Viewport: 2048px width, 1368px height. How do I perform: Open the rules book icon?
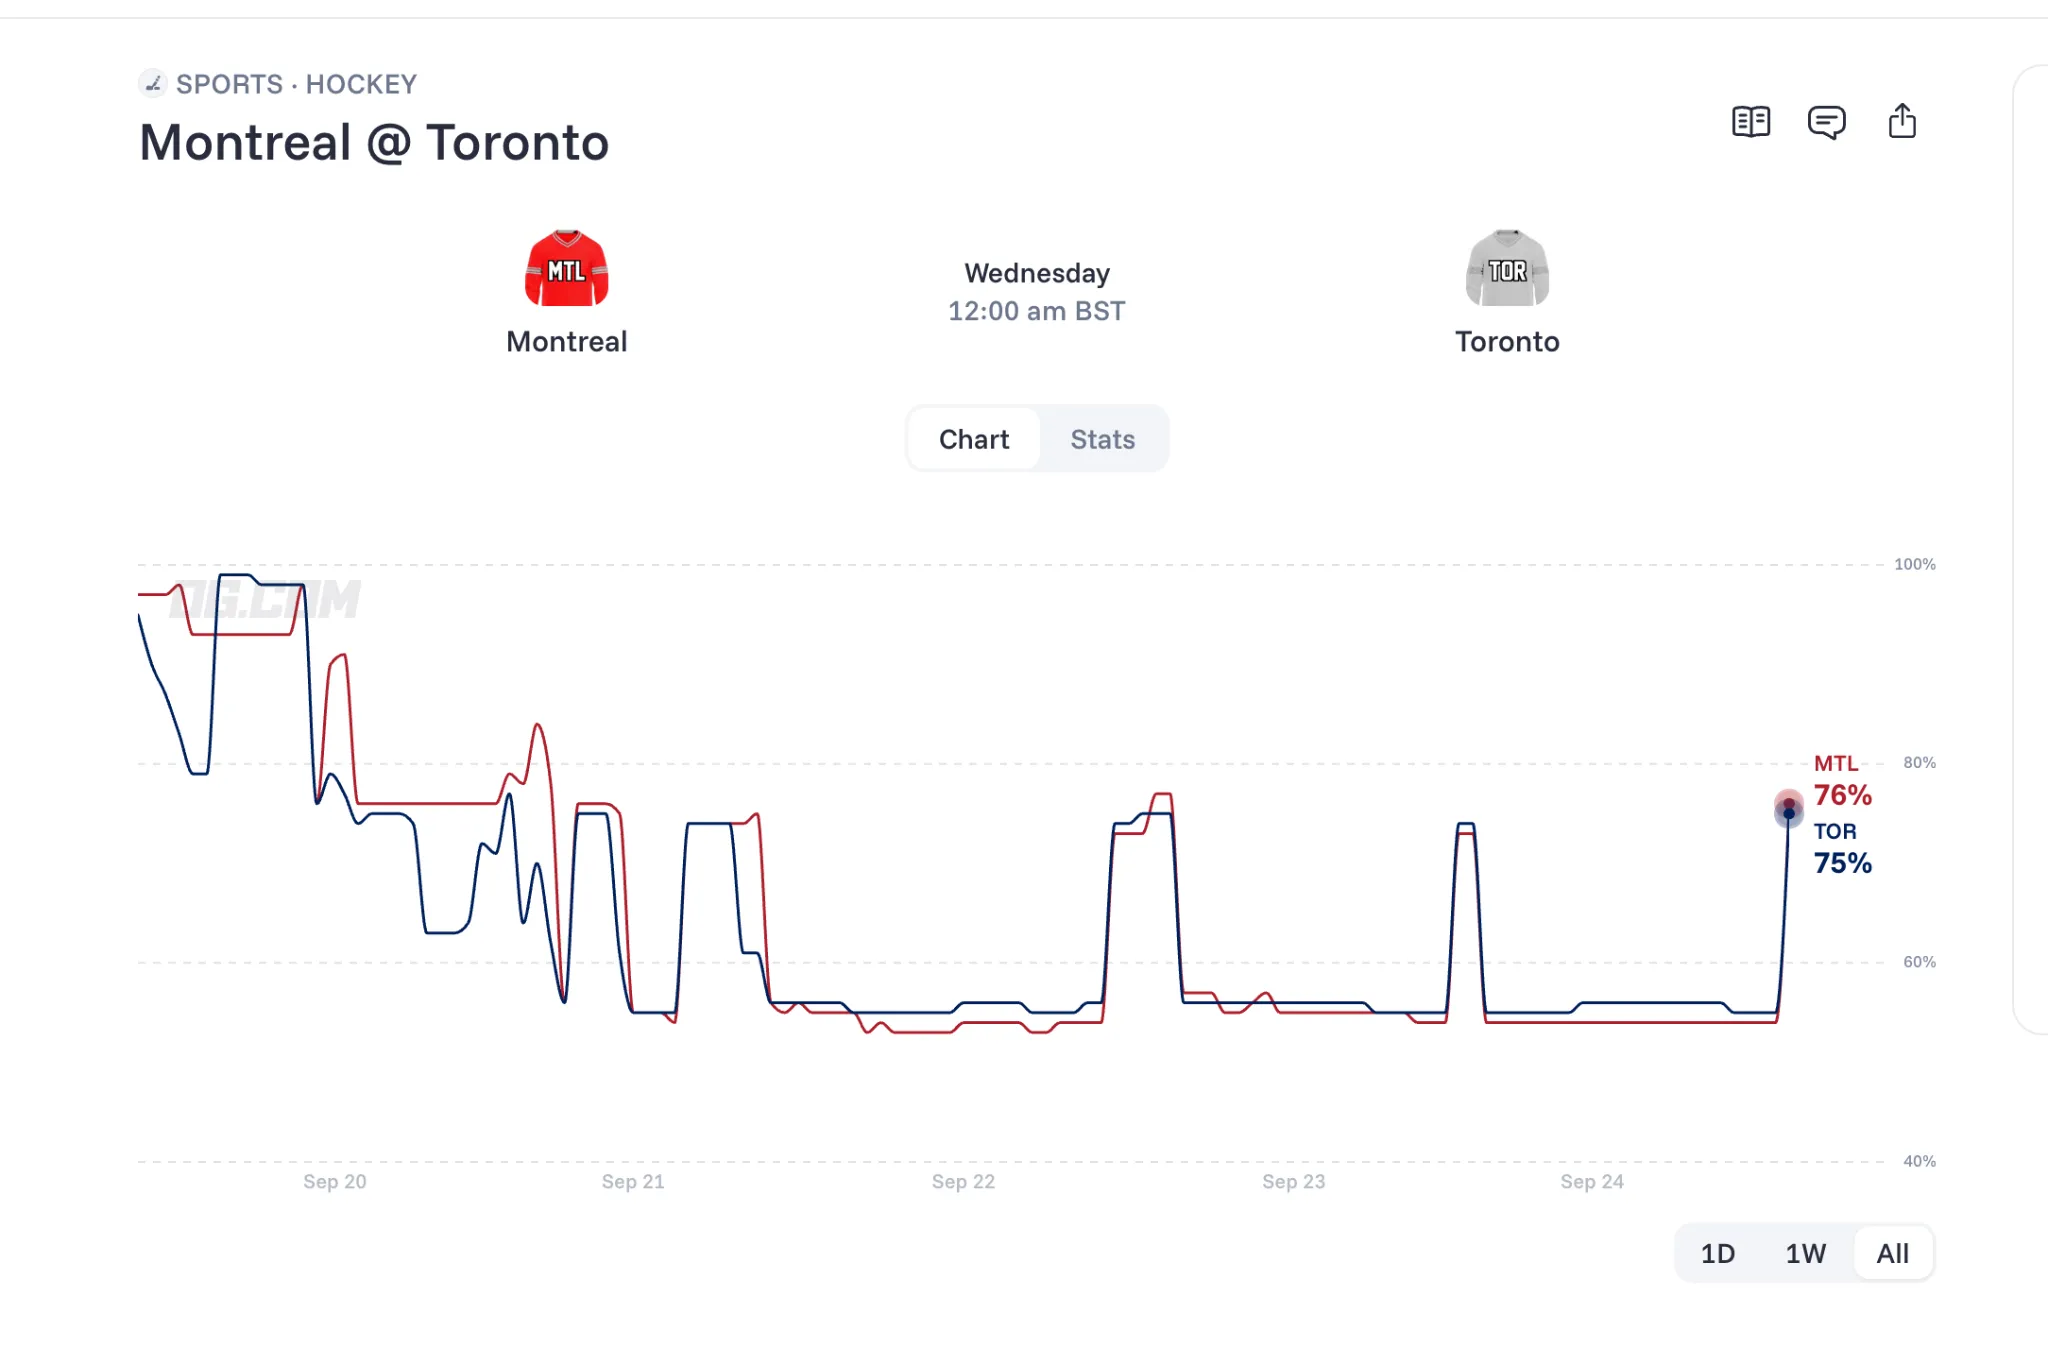(x=1751, y=122)
